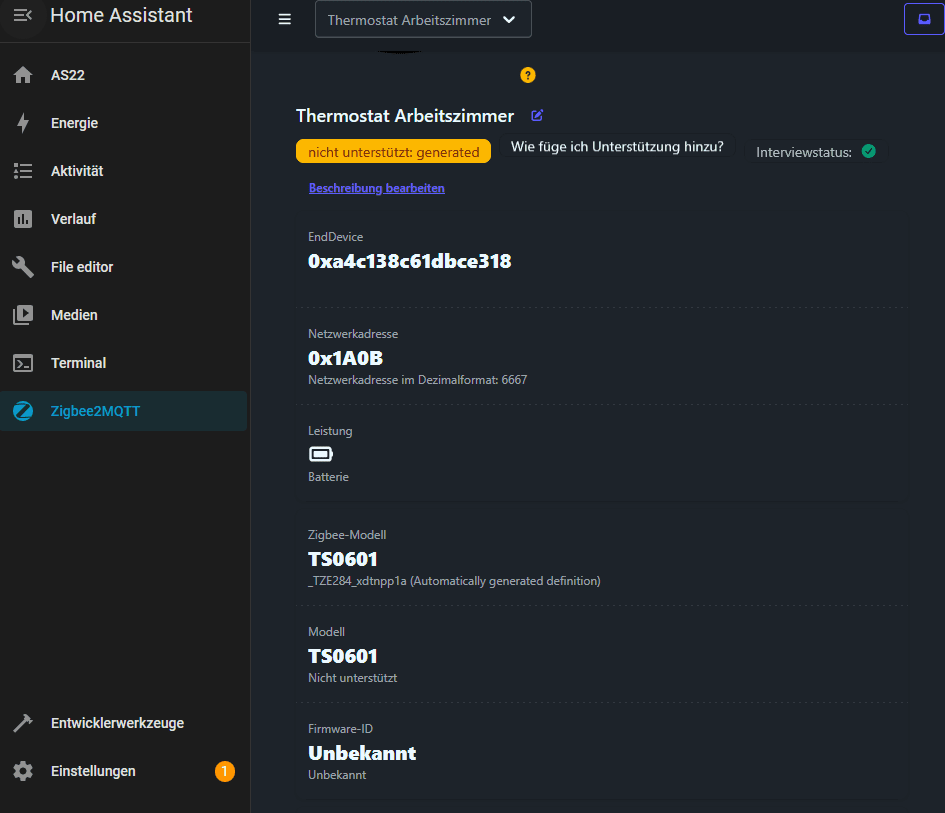Open Entwicklerwerkzeuge developer tools
This screenshot has width=945, height=813.
point(117,723)
